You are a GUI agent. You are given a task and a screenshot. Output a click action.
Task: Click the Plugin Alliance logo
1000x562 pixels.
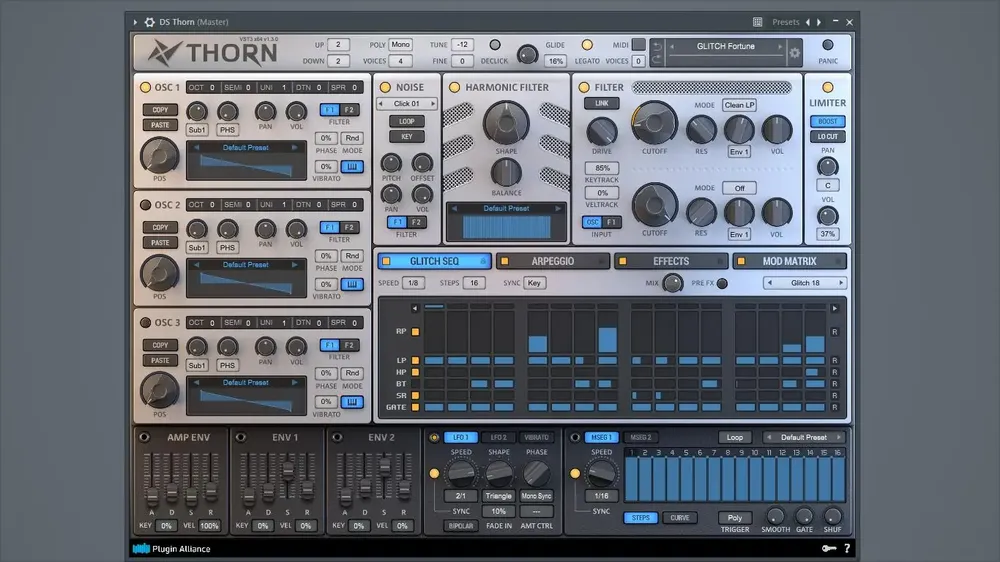tap(172, 549)
